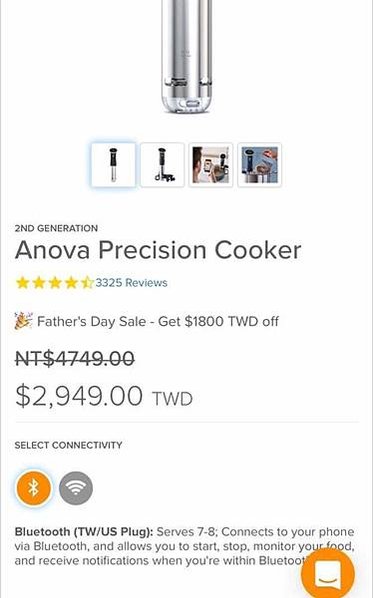Open the 3325 Reviews link

pyautogui.click(x=131, y=283)
